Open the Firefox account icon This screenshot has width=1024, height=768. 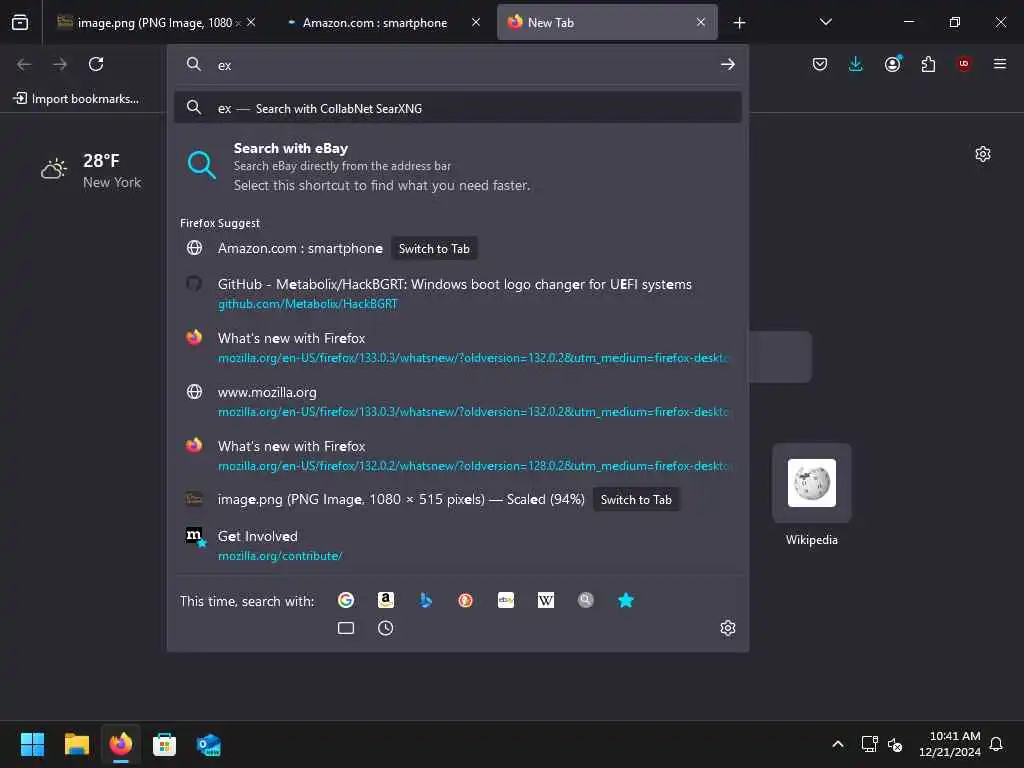pyautogui.click(x=892, y=64)
